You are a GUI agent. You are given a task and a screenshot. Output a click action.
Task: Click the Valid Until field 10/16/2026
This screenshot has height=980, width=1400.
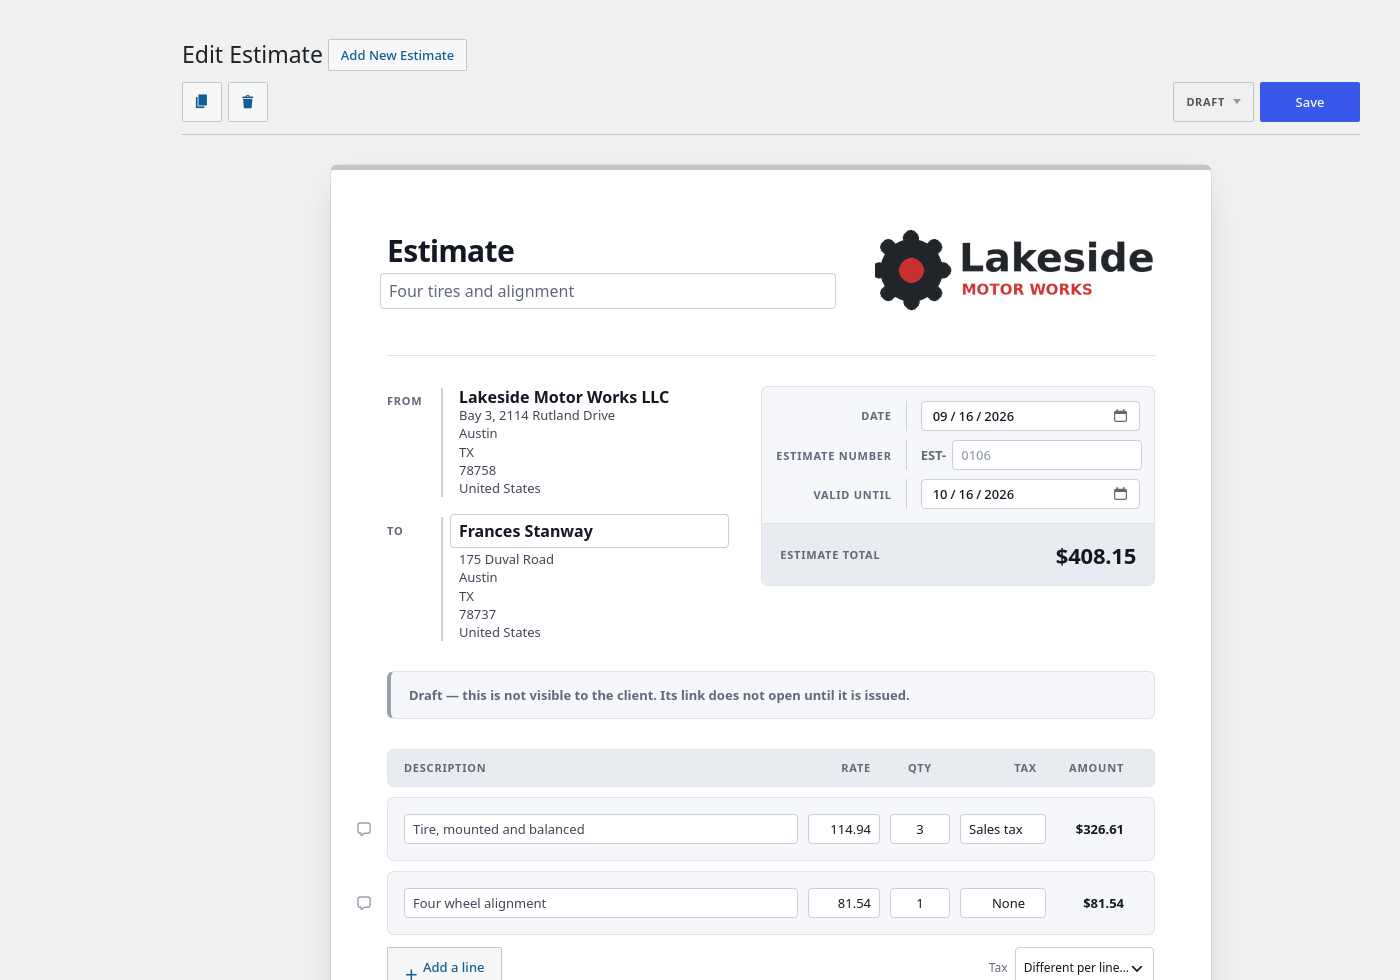tap(1030, 494)
